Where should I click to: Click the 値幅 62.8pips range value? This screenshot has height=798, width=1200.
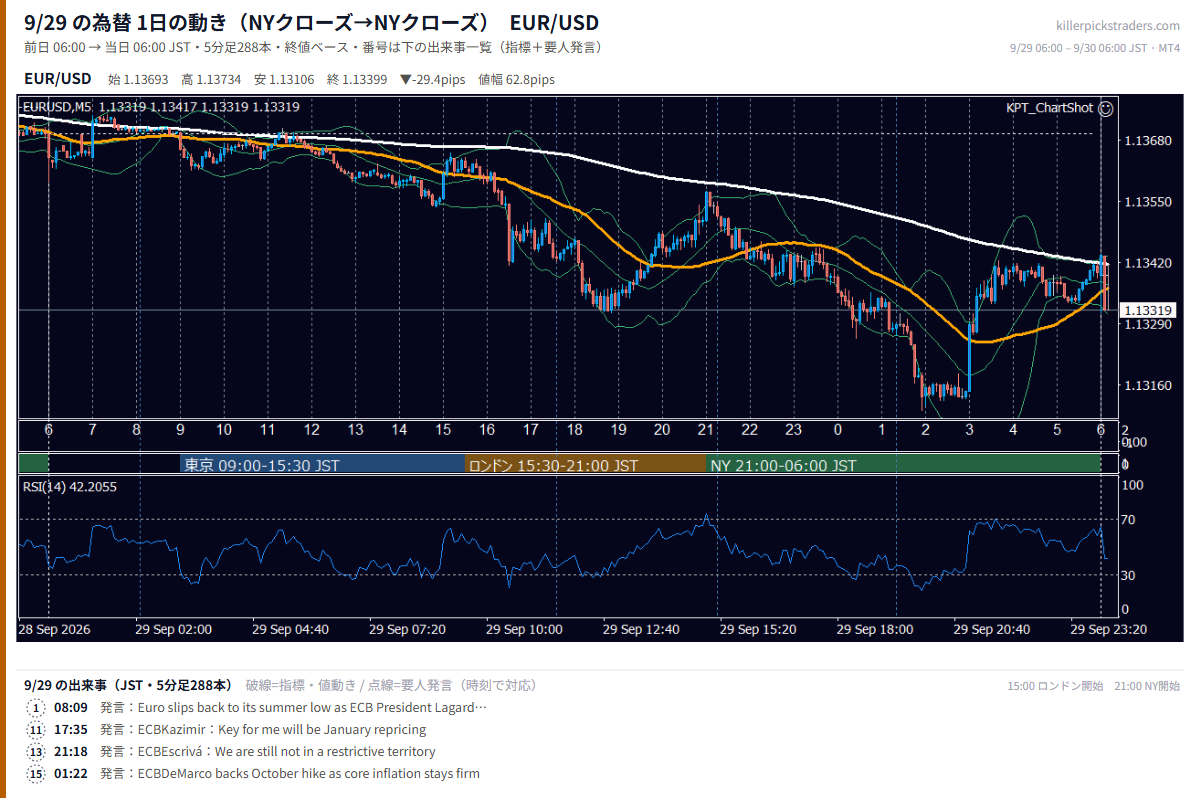(517, 79)
